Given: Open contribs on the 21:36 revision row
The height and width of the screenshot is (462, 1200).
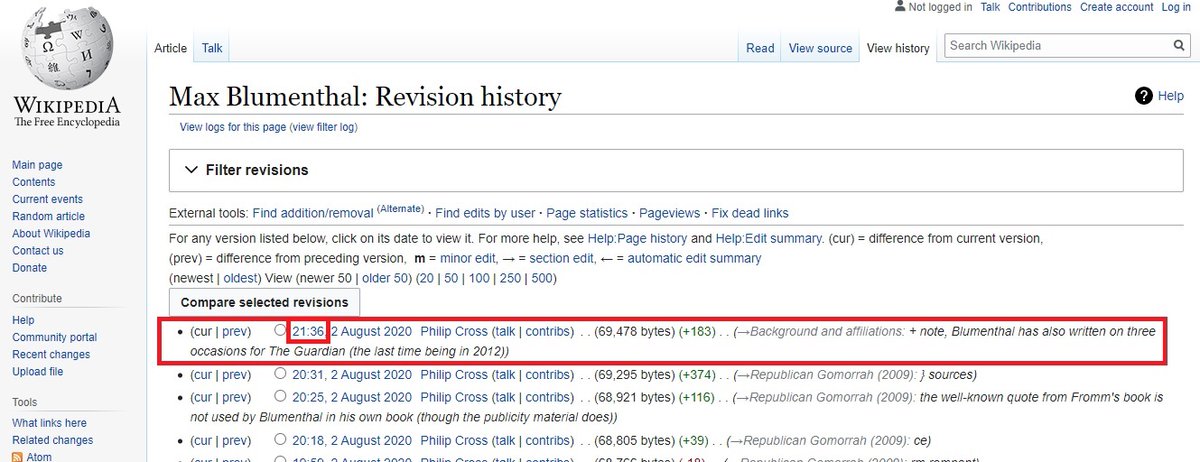Looking at the screenshot, I should (546, 331).
